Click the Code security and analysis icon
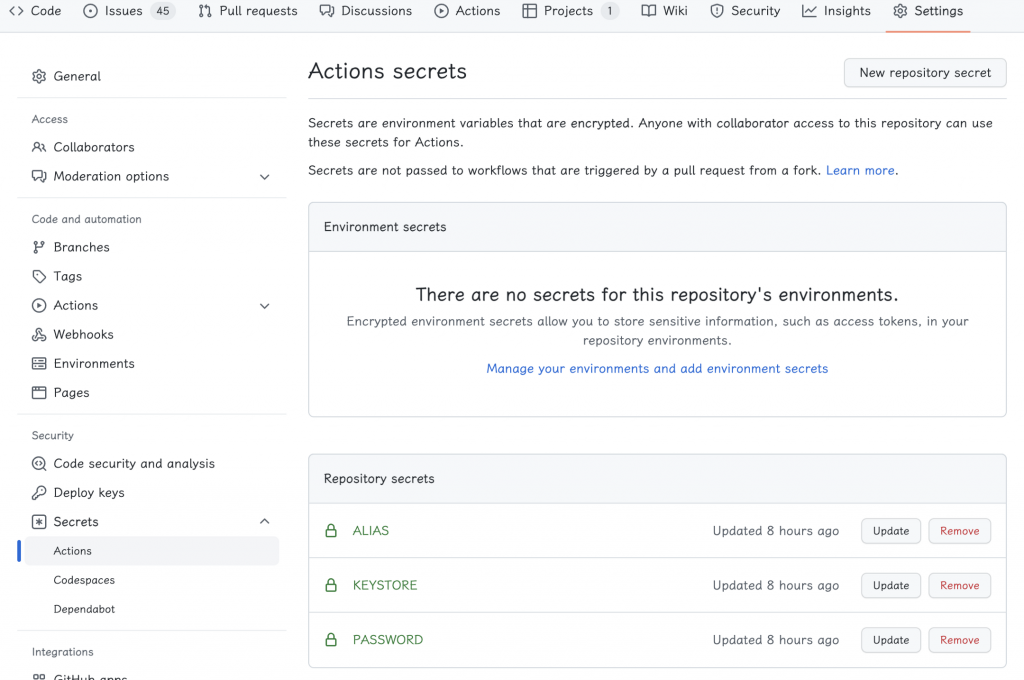Screen dimensions: 1024x680 [39, 464]
